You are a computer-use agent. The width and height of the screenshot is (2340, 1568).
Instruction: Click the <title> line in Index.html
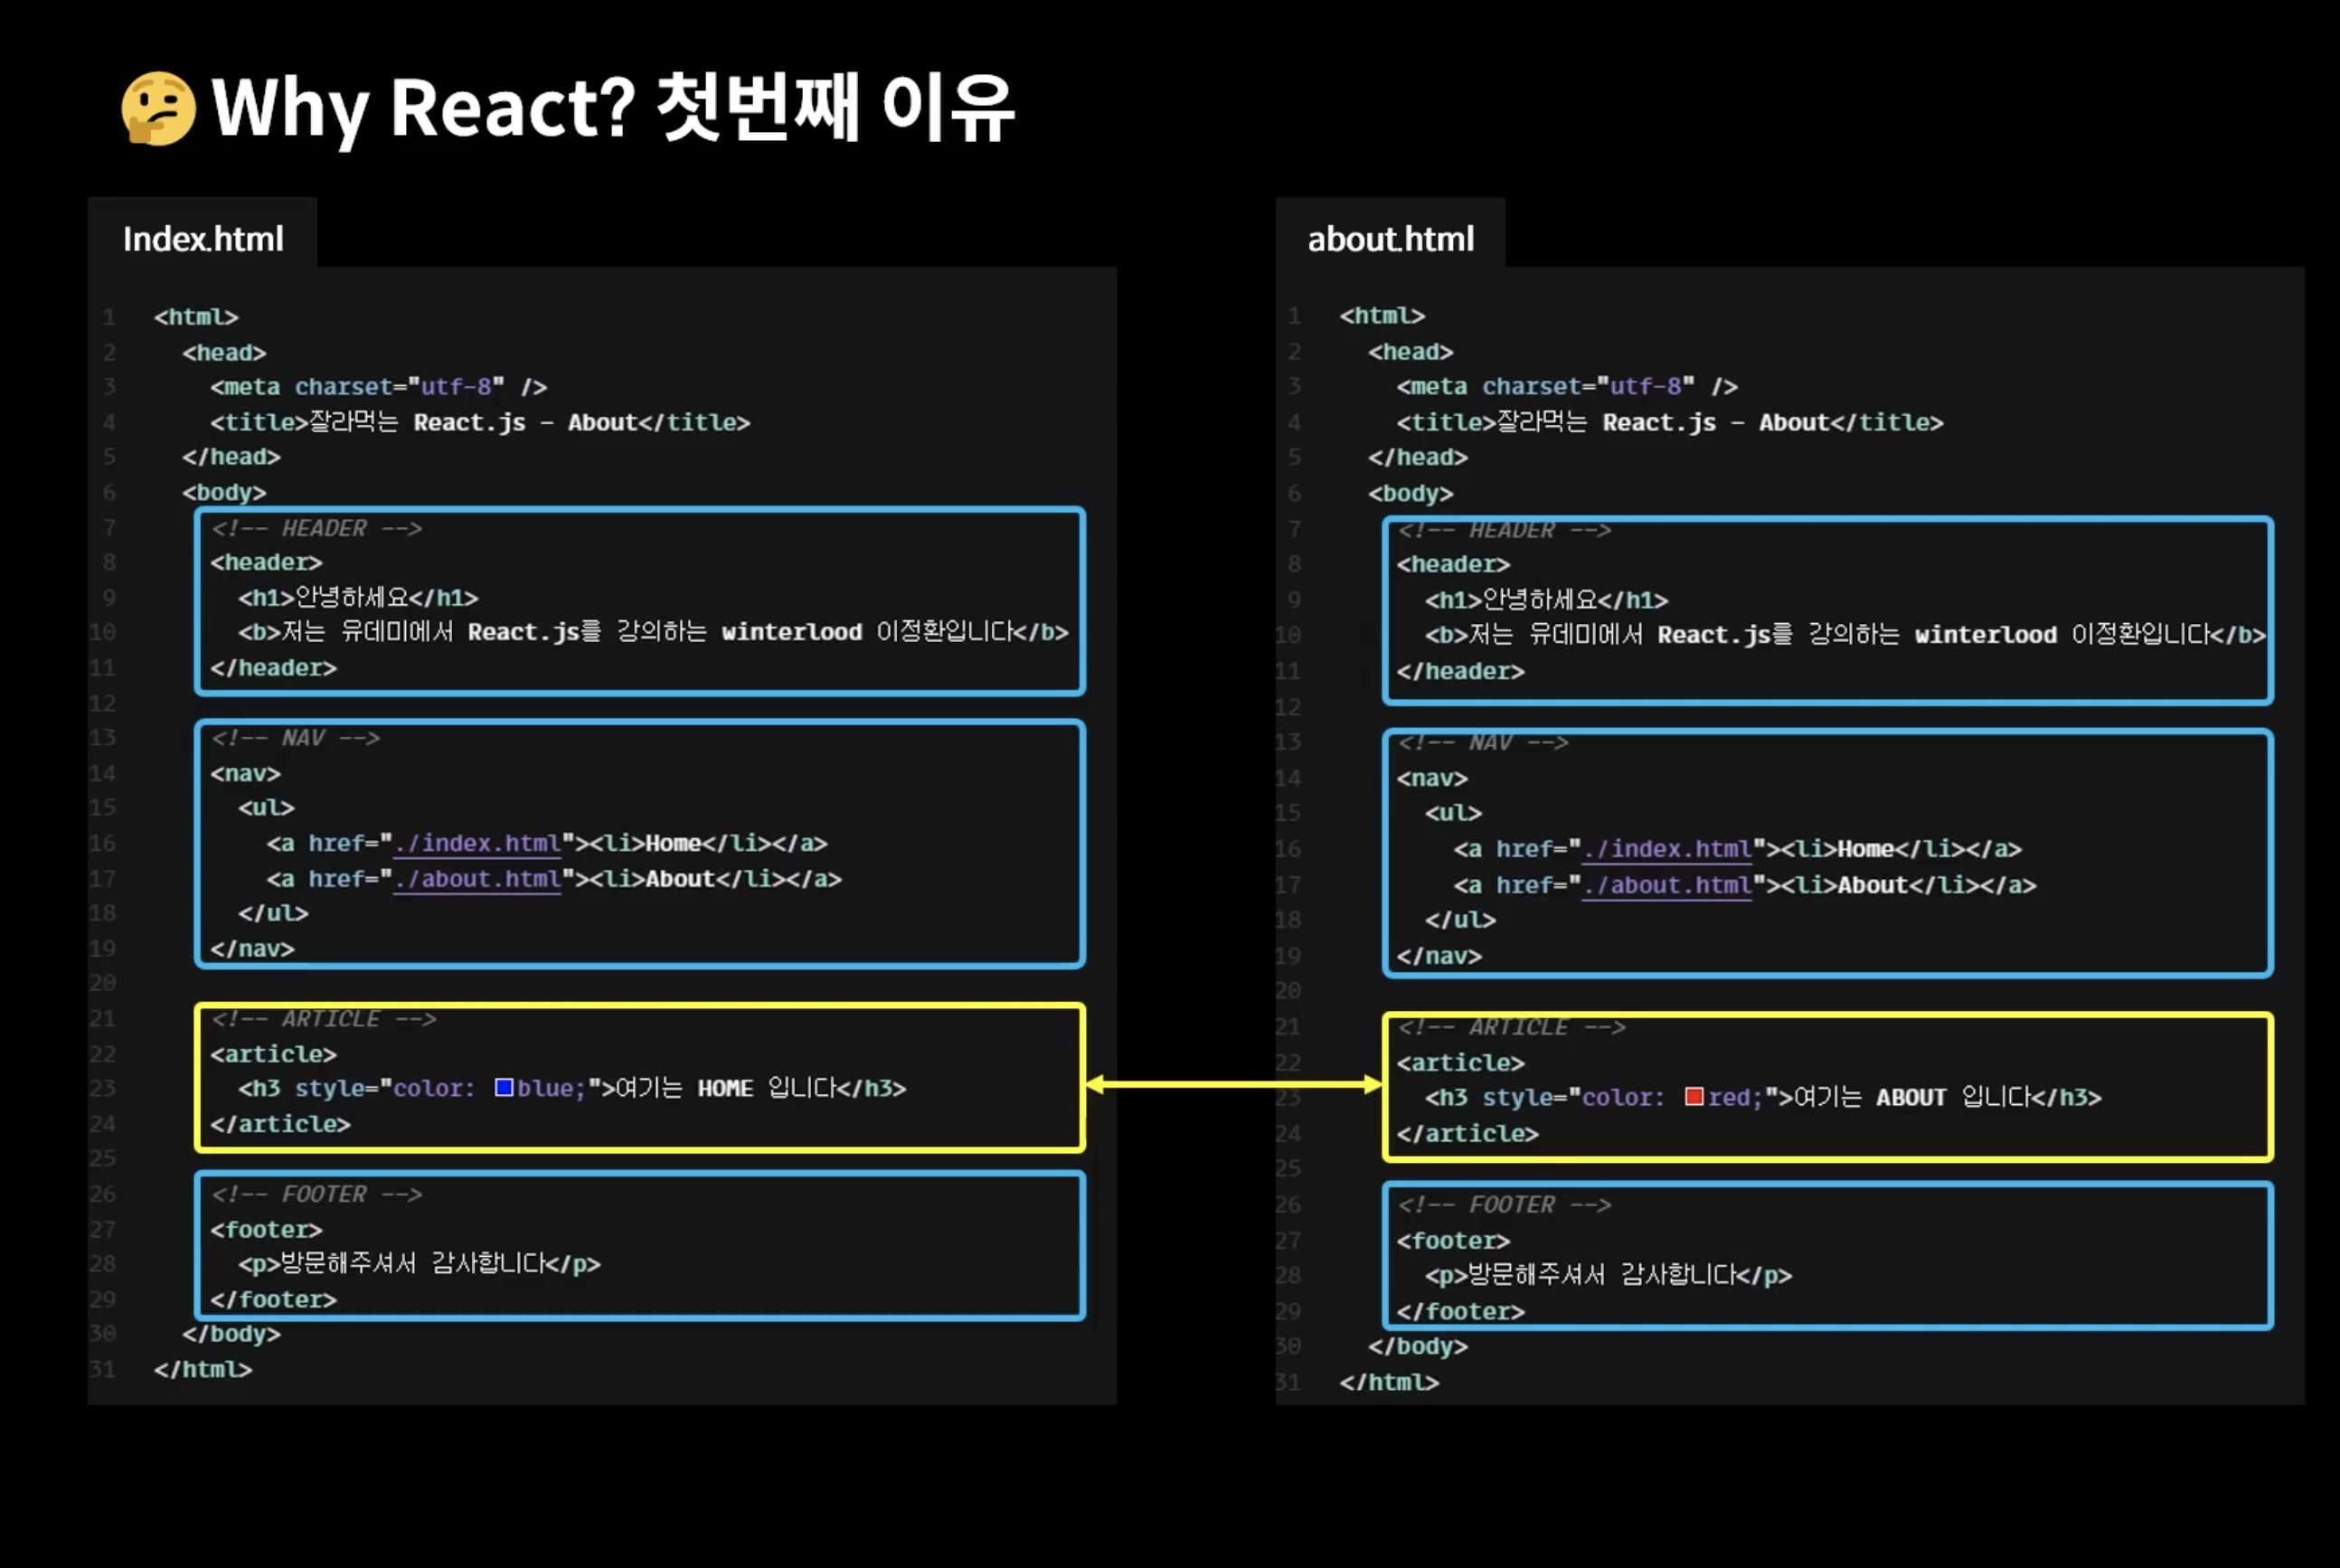point(480,422)
